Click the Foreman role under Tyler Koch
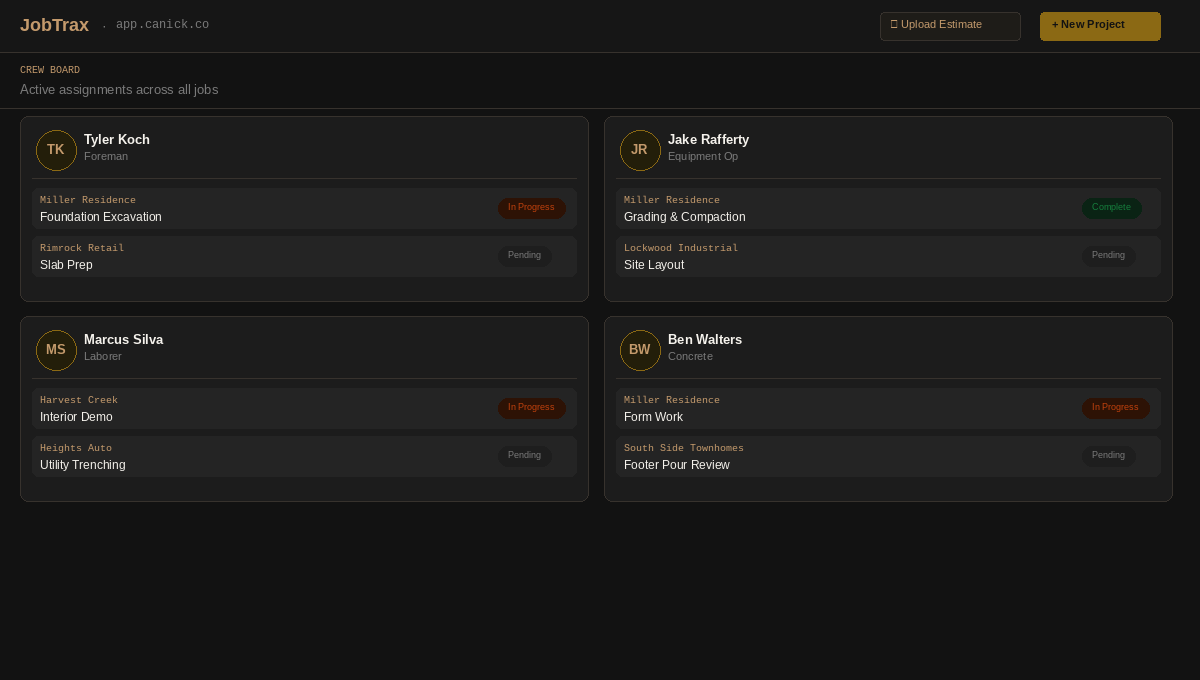 tap(106, 157)
